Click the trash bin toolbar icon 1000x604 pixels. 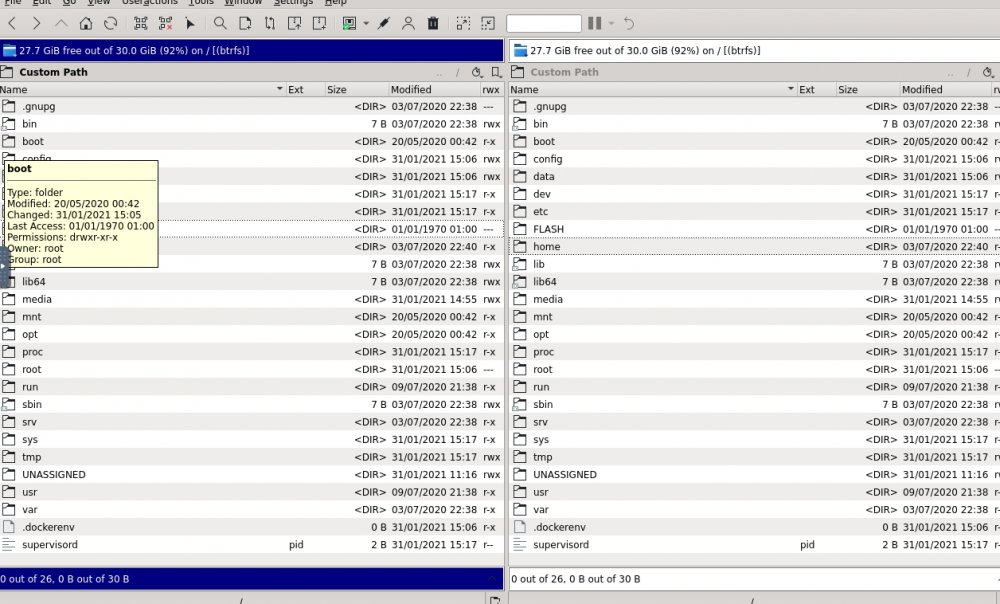click(433, 24)
